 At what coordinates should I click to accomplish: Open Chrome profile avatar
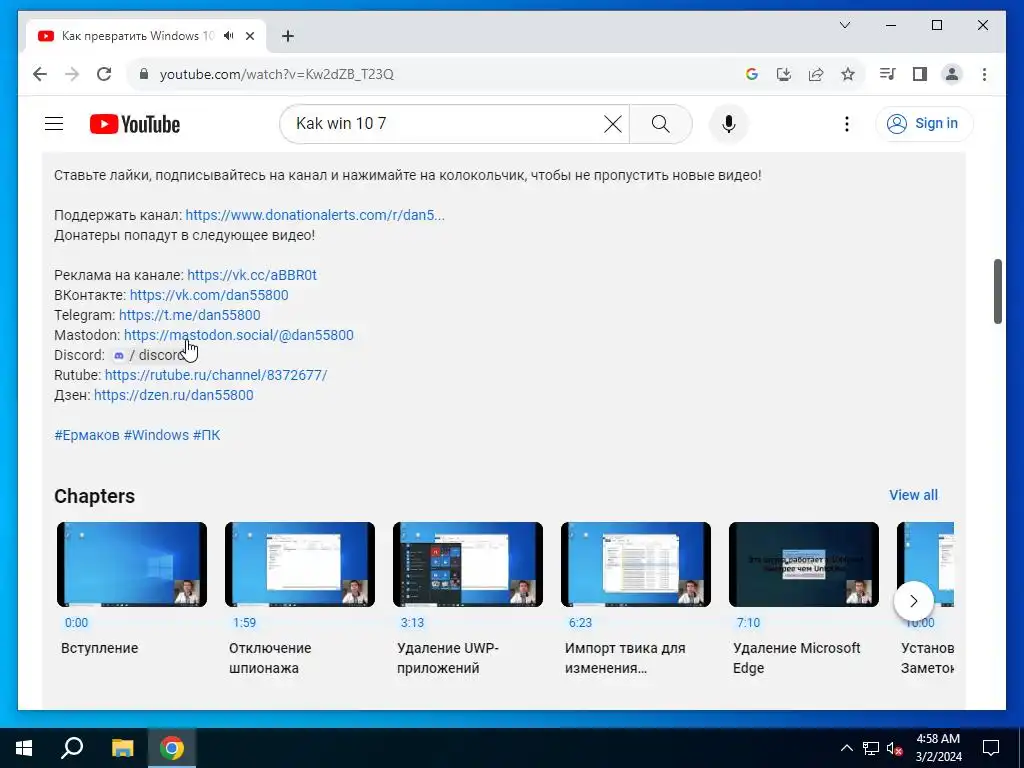coord(952,74)
